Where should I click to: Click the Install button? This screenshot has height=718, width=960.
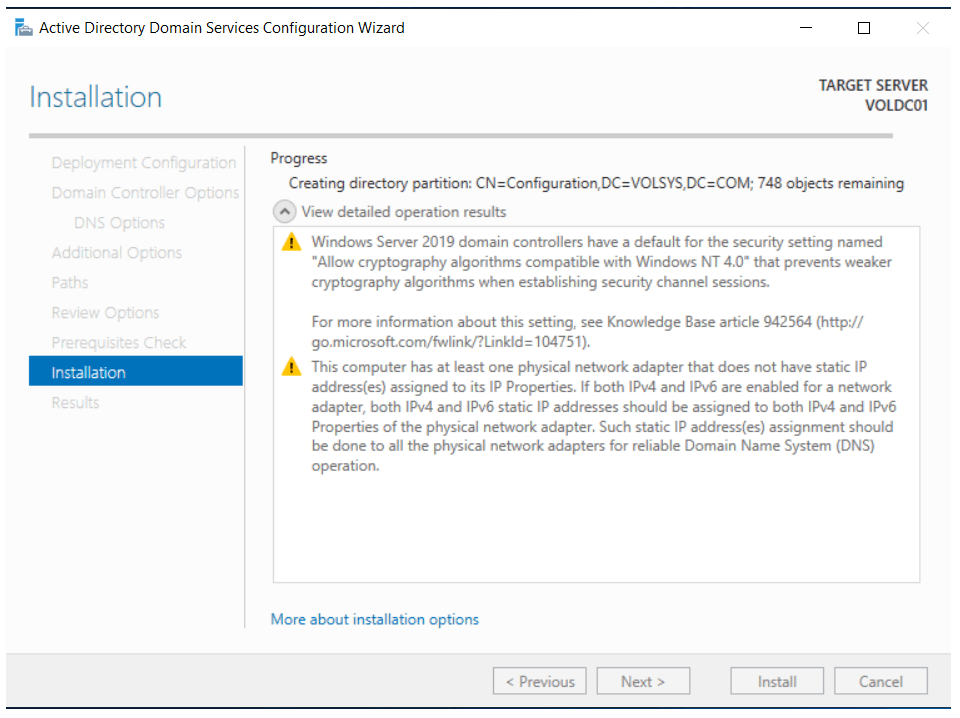(776, 682)
